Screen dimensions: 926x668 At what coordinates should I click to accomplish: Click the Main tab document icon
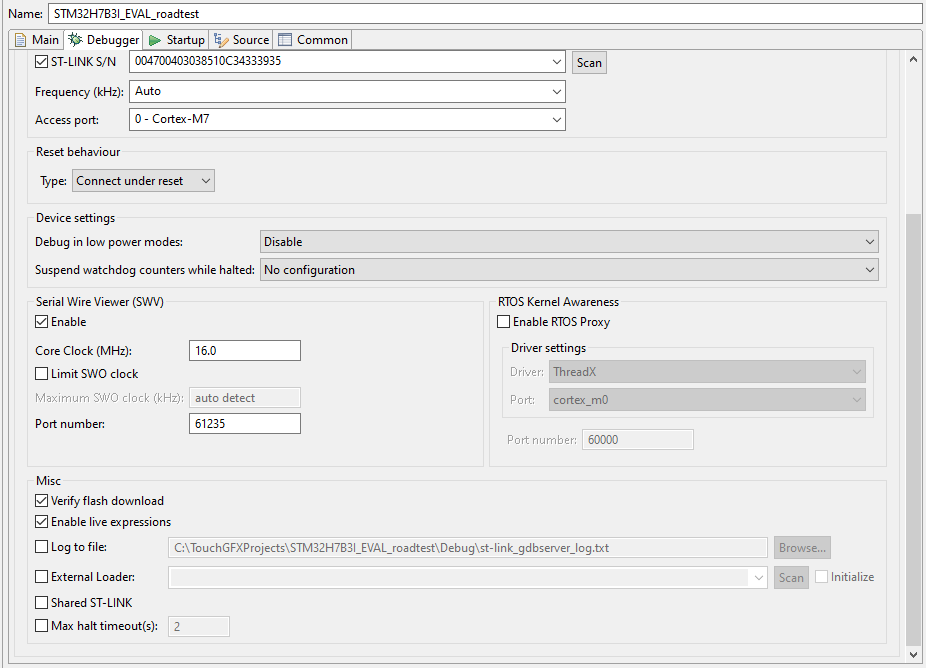point(21,40)
